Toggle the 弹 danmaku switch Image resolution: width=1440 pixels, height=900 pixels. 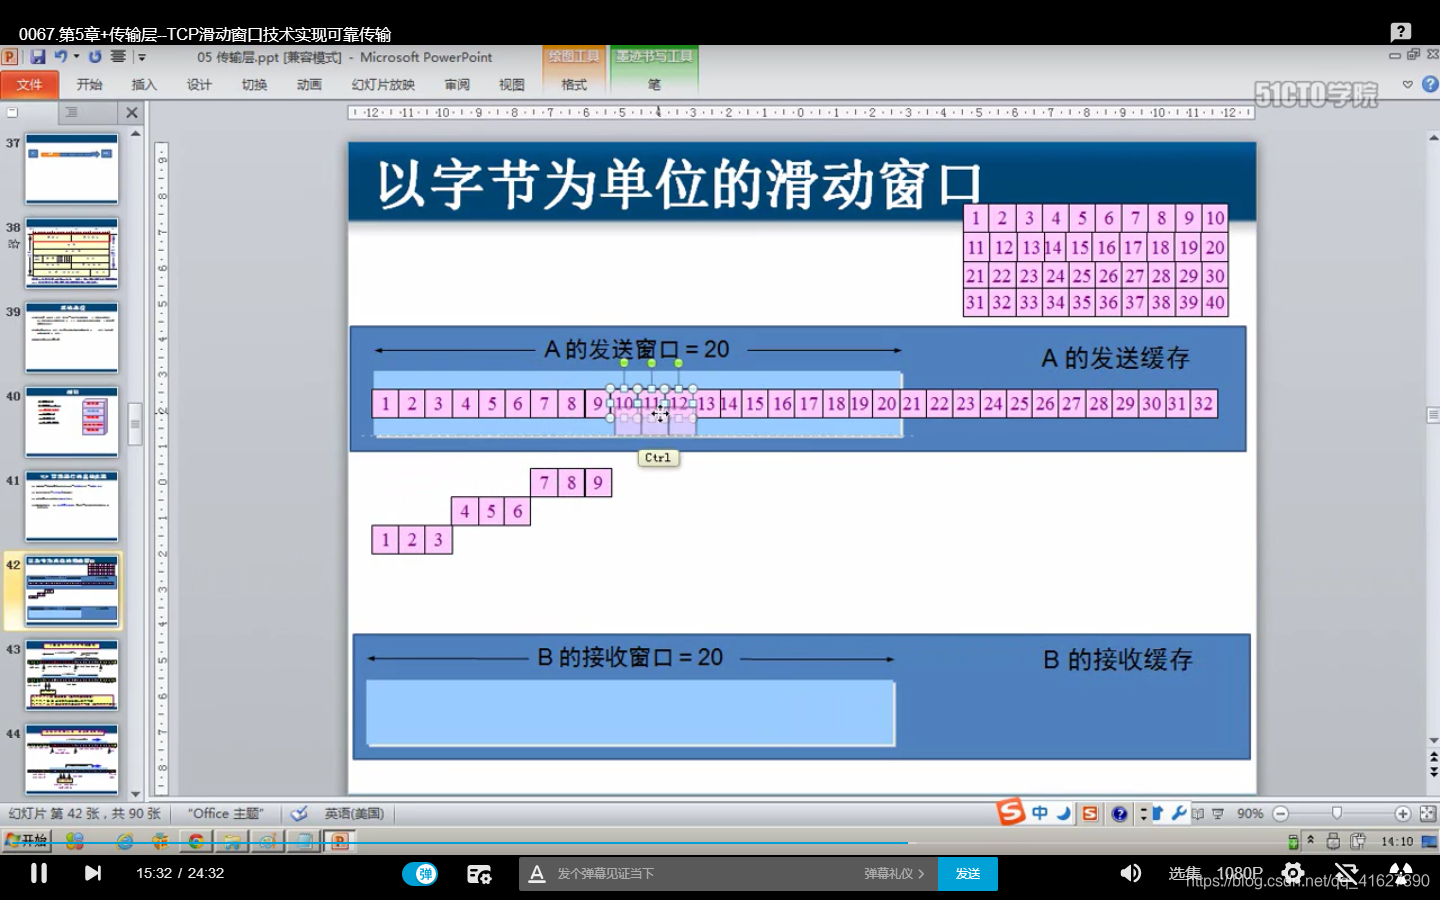pyautogui.click(x=420, y=874)
